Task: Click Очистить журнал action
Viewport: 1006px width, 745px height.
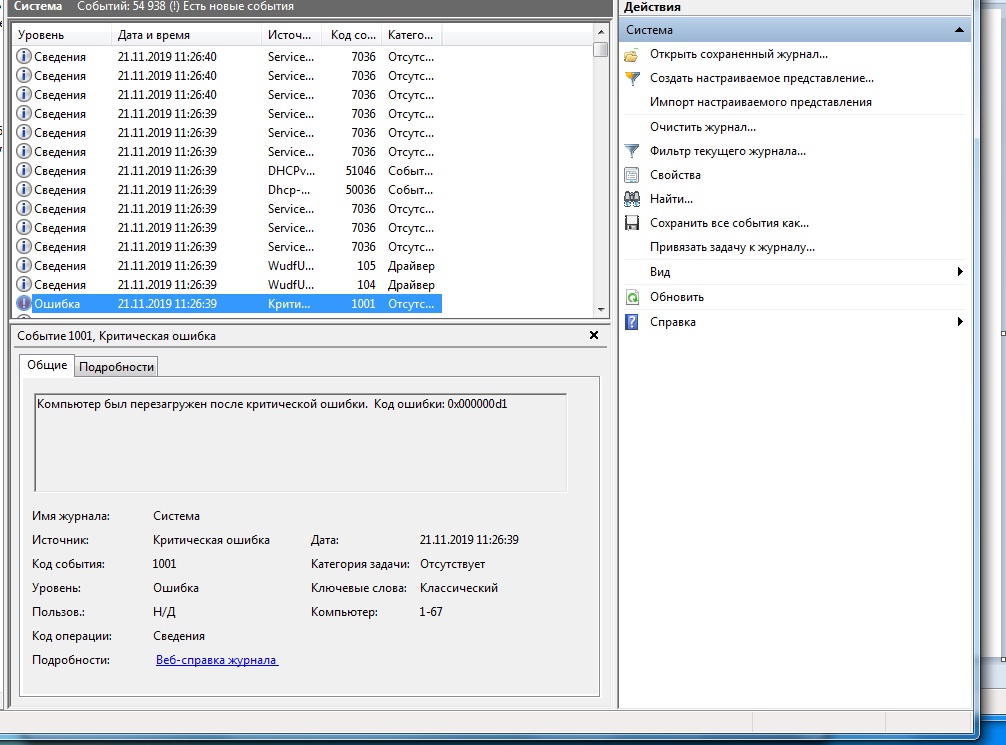Action: tap(702, 127)
